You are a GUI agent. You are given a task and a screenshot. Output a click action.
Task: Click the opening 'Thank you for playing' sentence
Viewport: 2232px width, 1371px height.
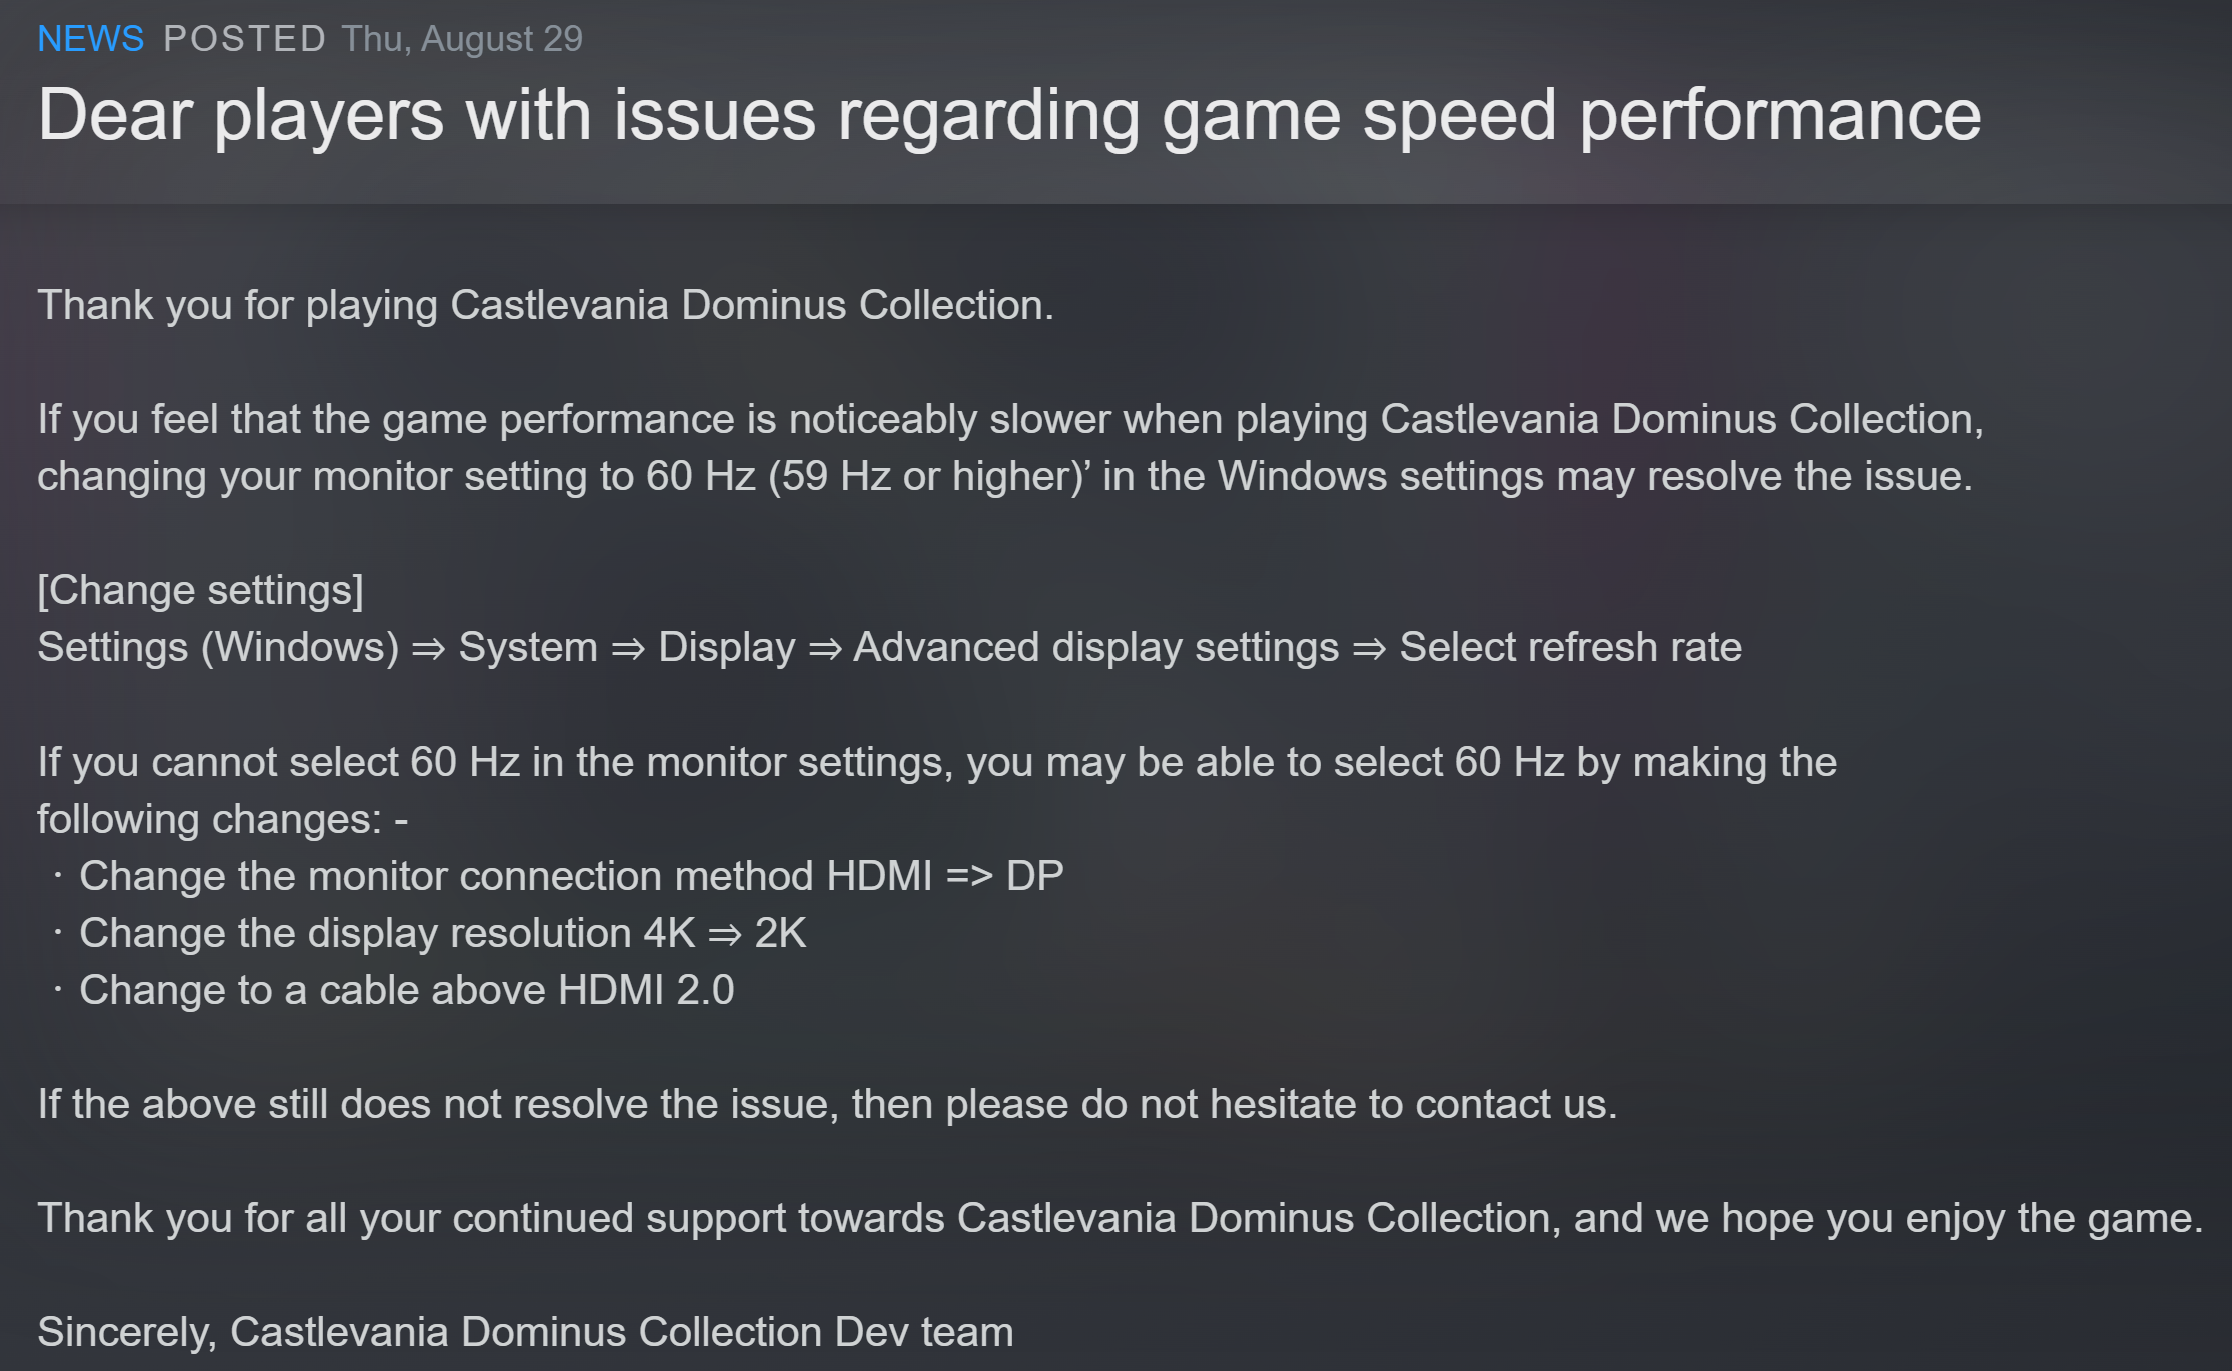point(545,305)
